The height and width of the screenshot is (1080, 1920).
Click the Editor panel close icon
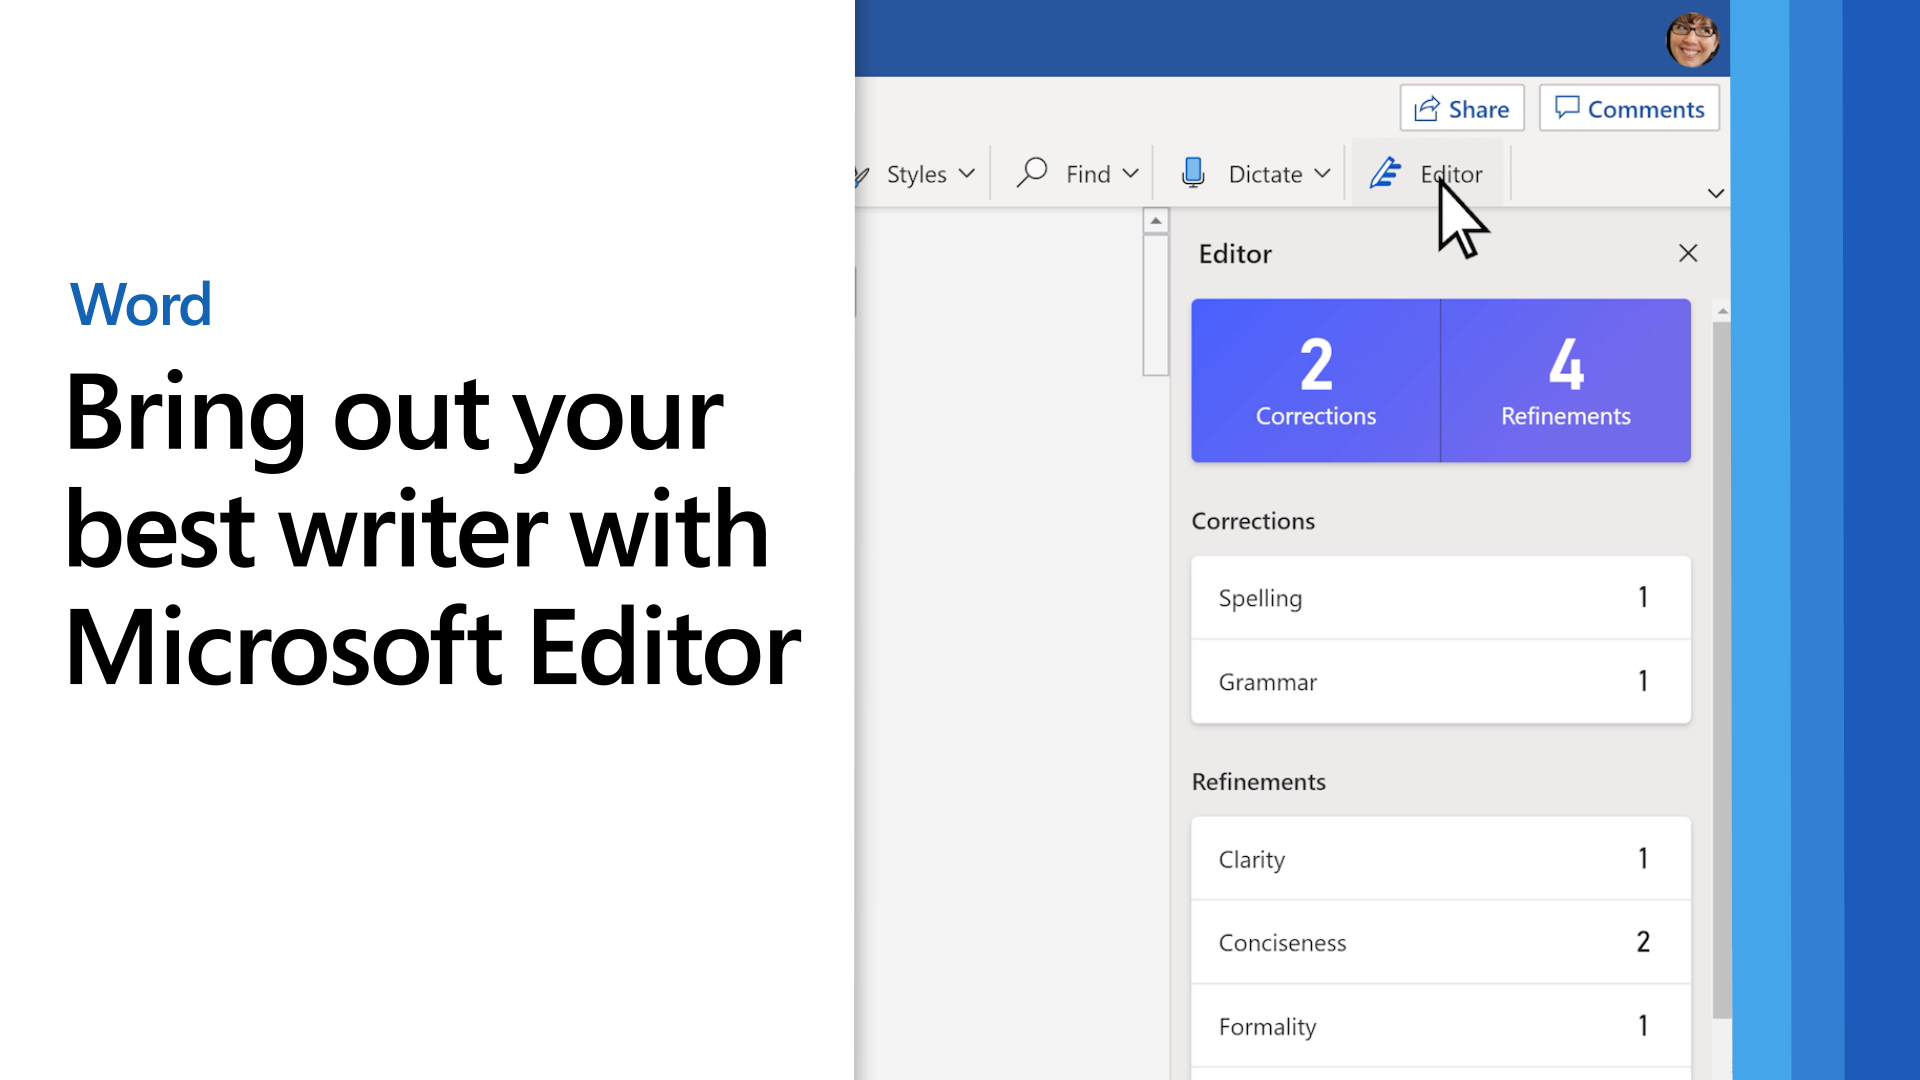pos(1689,252)
